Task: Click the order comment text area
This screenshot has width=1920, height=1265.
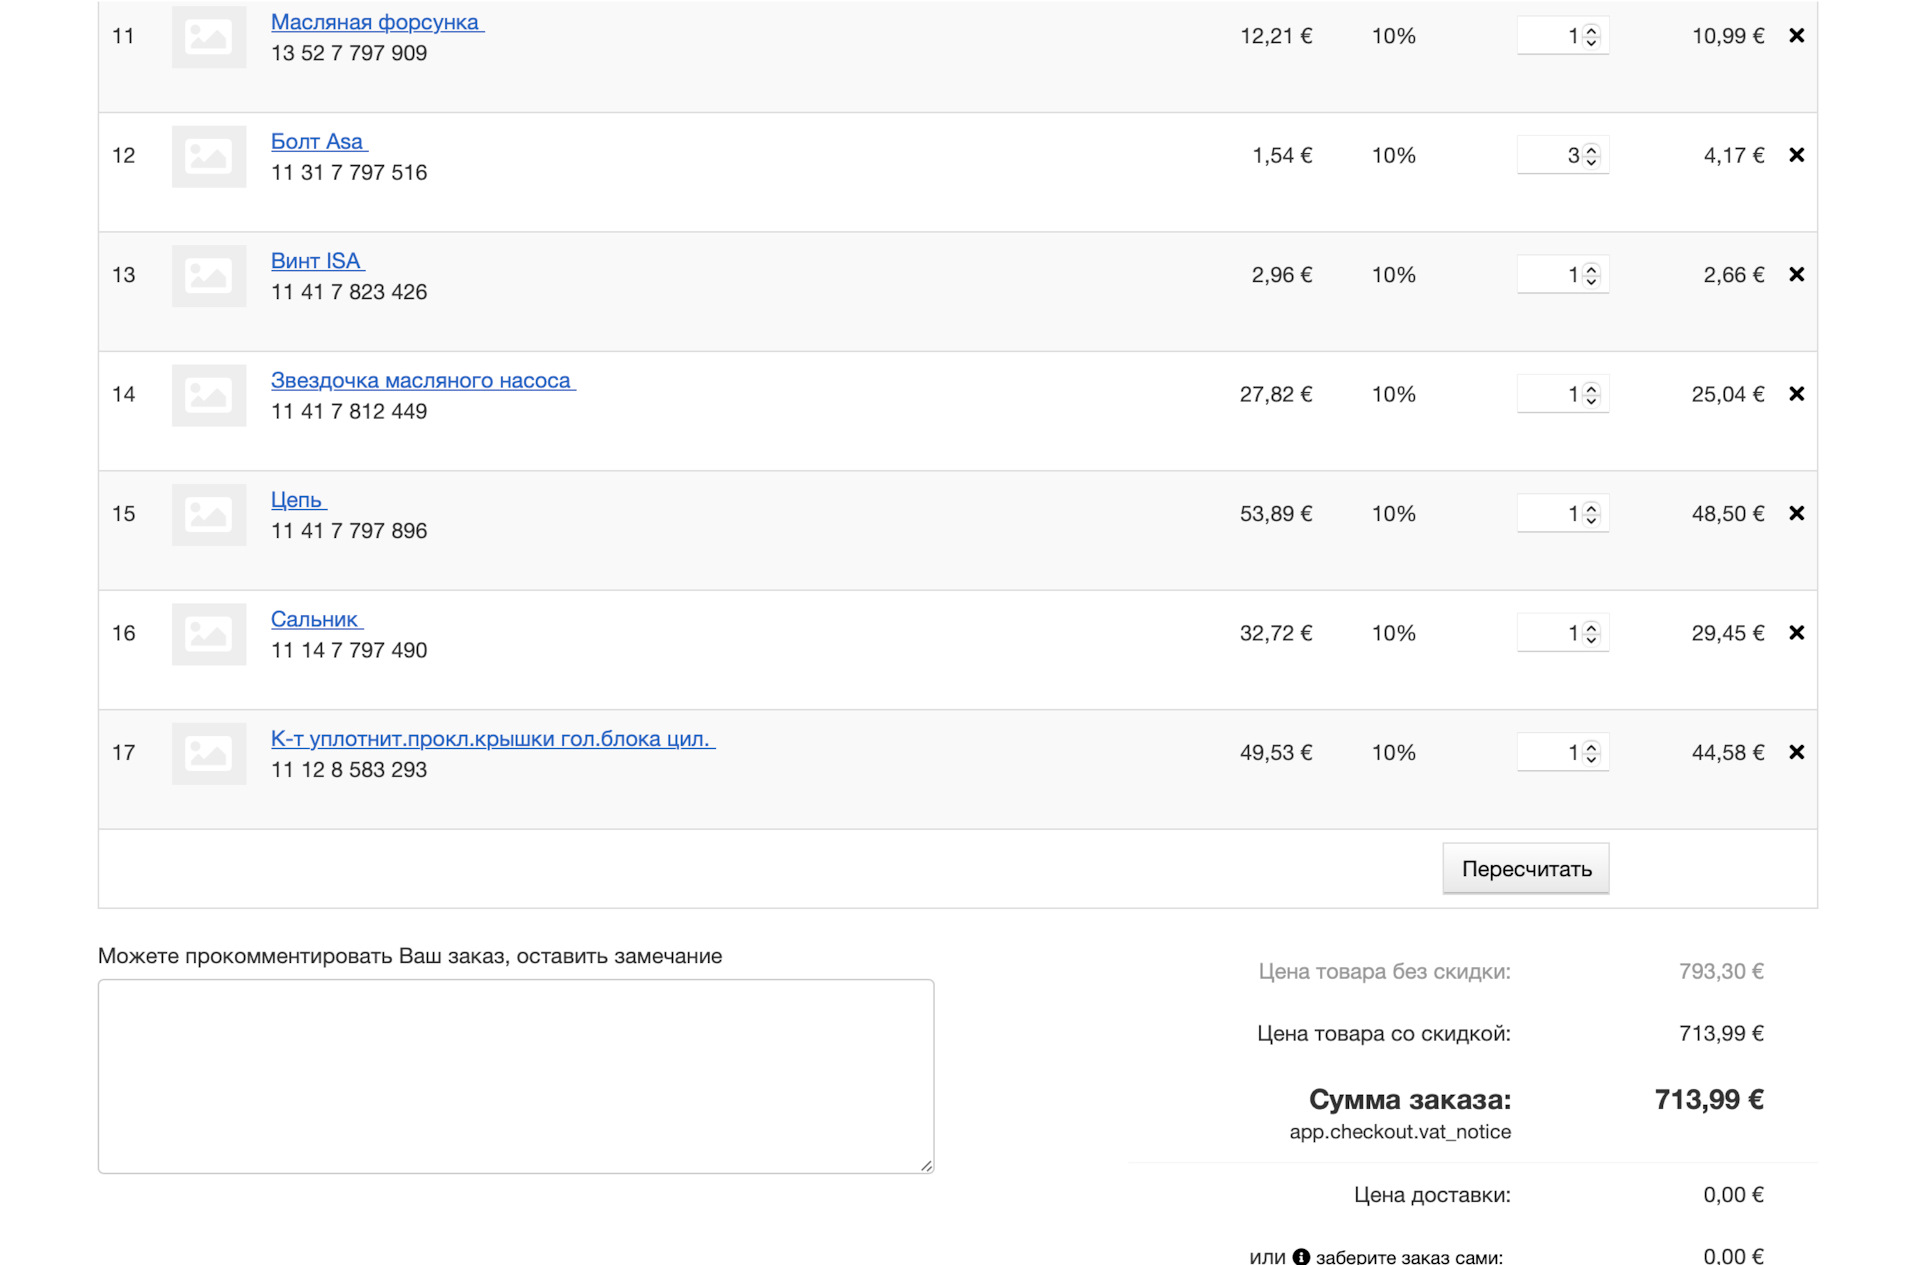Action: 515,1076
